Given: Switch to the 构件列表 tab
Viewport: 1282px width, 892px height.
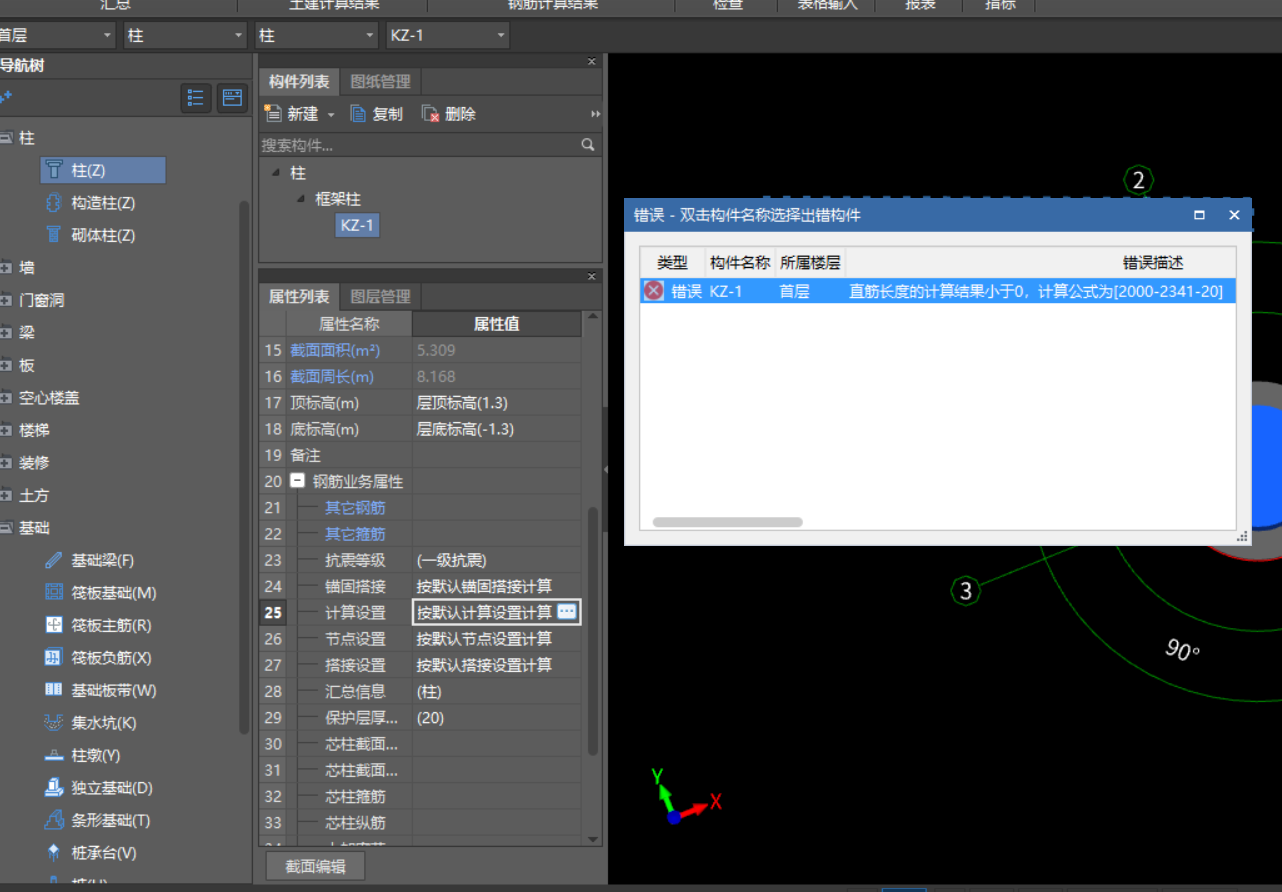Looking at the screenshot, I should pyautogui.click(x=299, y=82).
